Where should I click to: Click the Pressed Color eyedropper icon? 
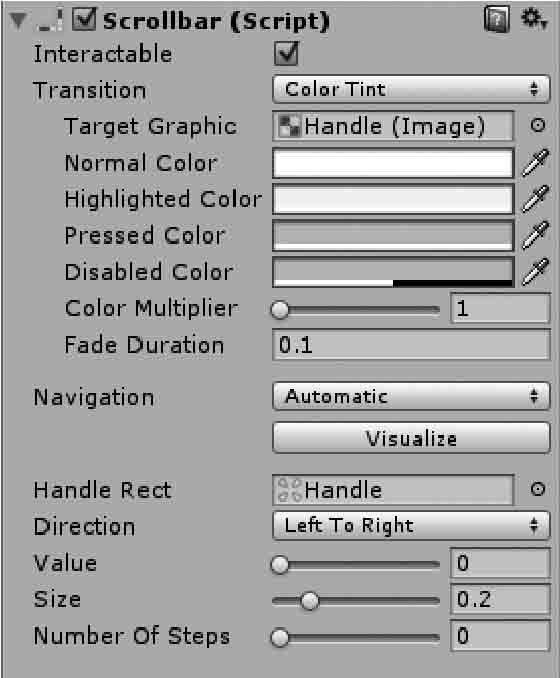(x=535, y=235)
